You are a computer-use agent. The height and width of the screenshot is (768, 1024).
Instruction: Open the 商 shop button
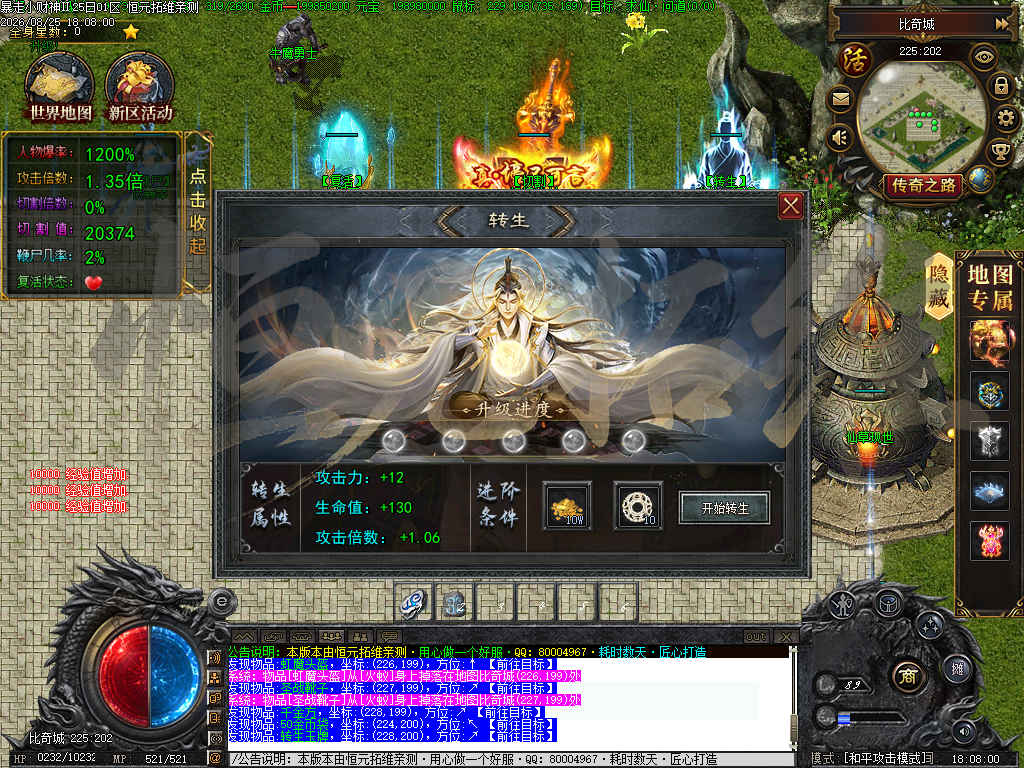[x=908, y=676]
